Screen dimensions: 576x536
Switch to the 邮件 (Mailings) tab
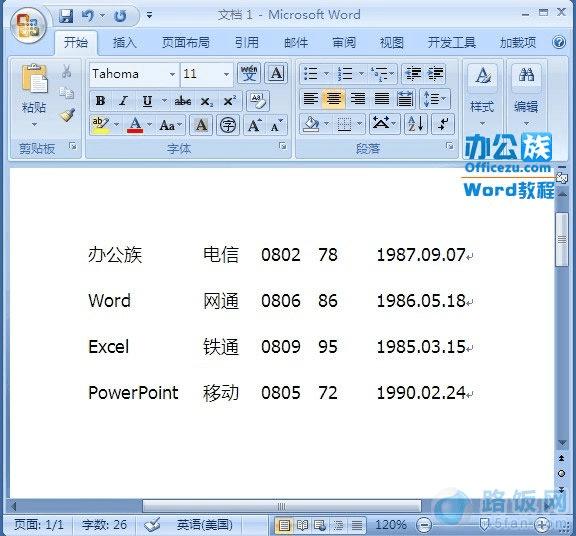296,43
